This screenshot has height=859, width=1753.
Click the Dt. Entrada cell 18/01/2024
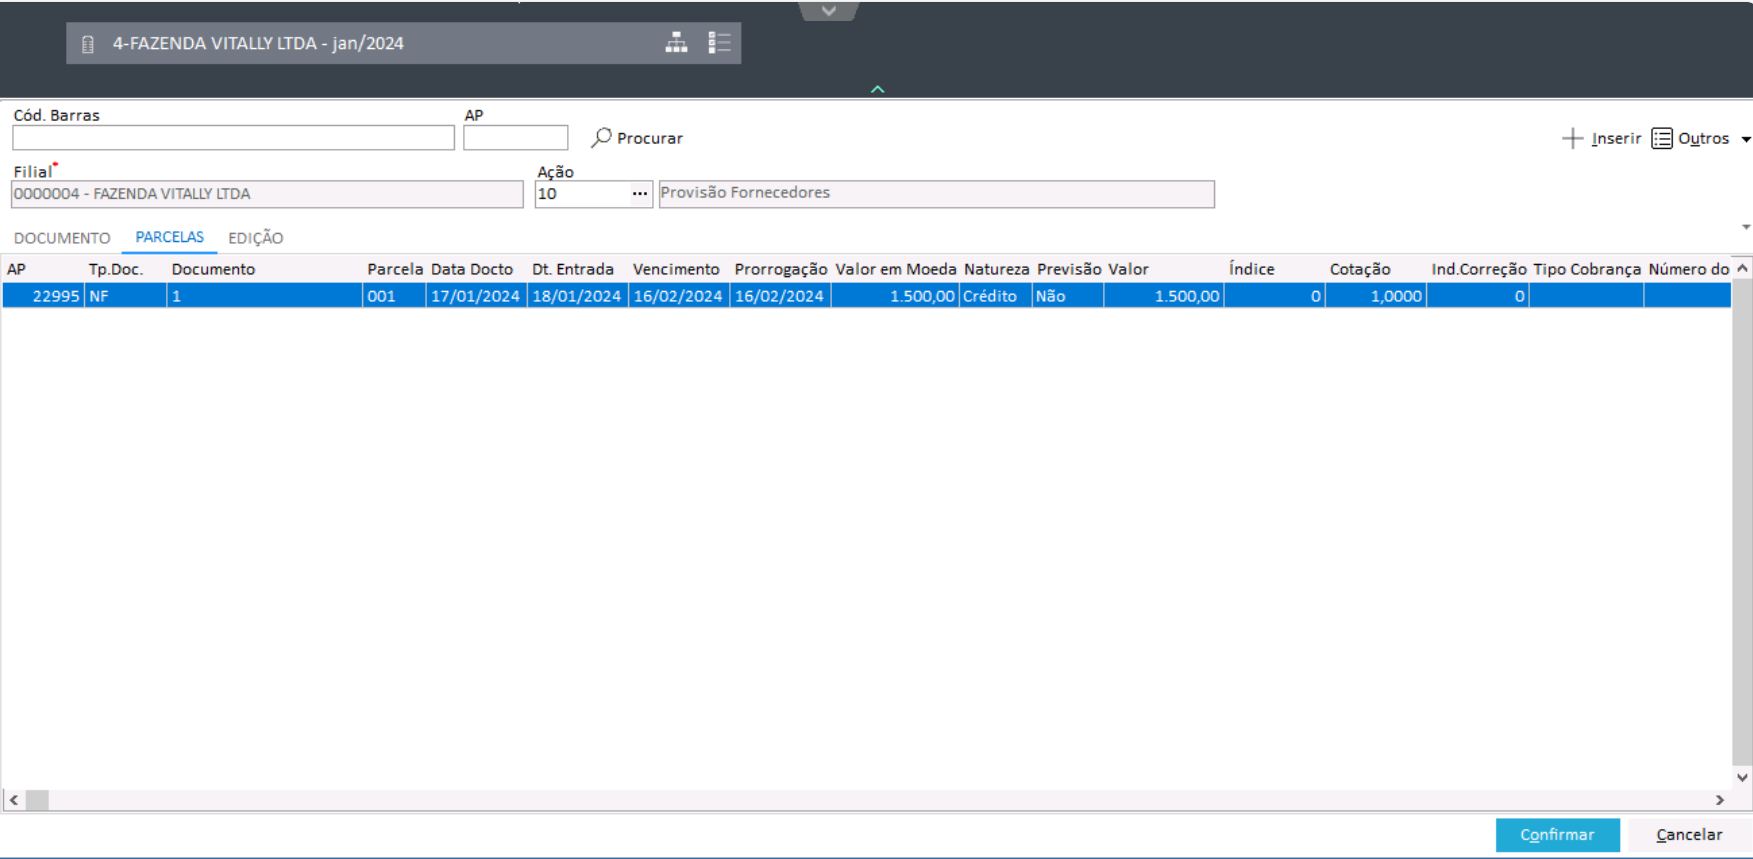tap(577, 296)
